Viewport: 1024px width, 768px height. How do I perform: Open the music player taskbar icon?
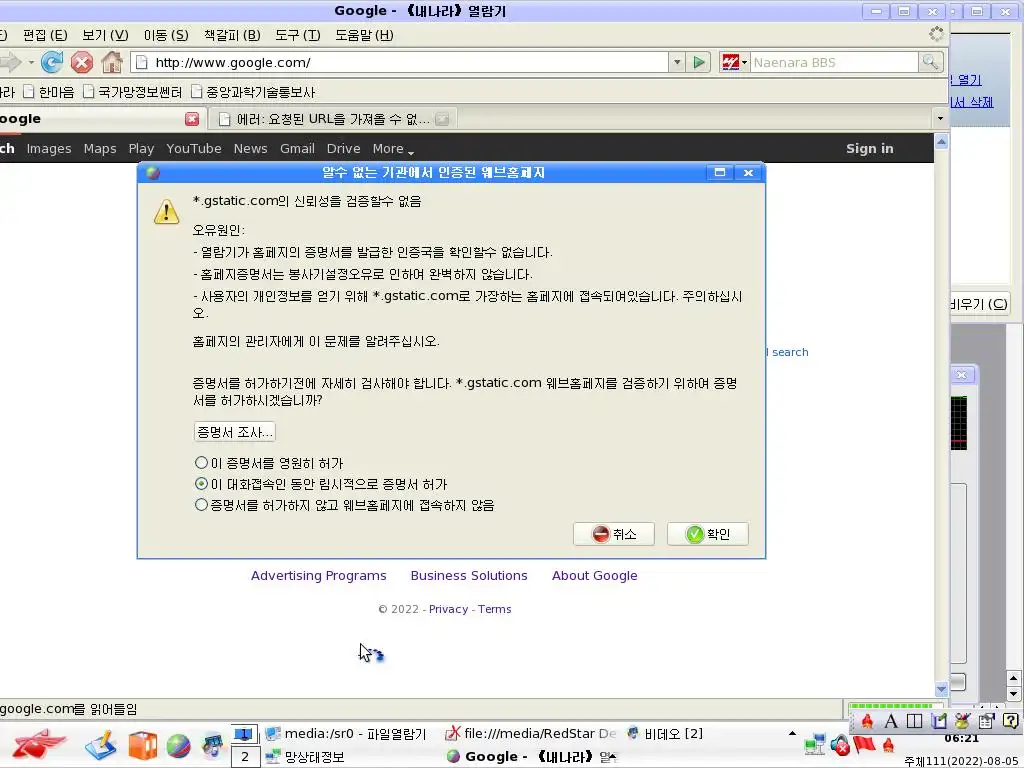212,746
